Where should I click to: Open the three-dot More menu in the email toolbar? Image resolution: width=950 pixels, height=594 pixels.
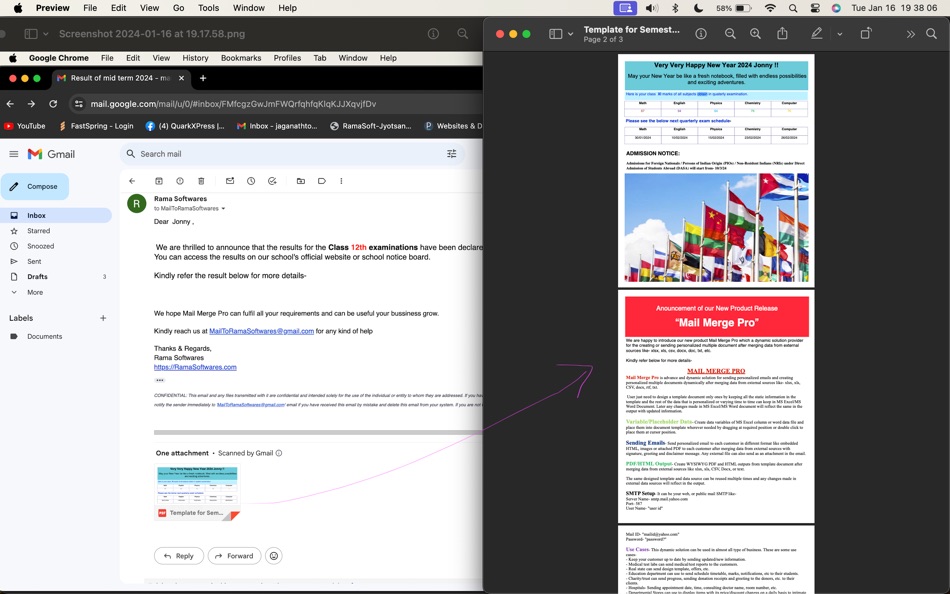click(x=341, y=181)
